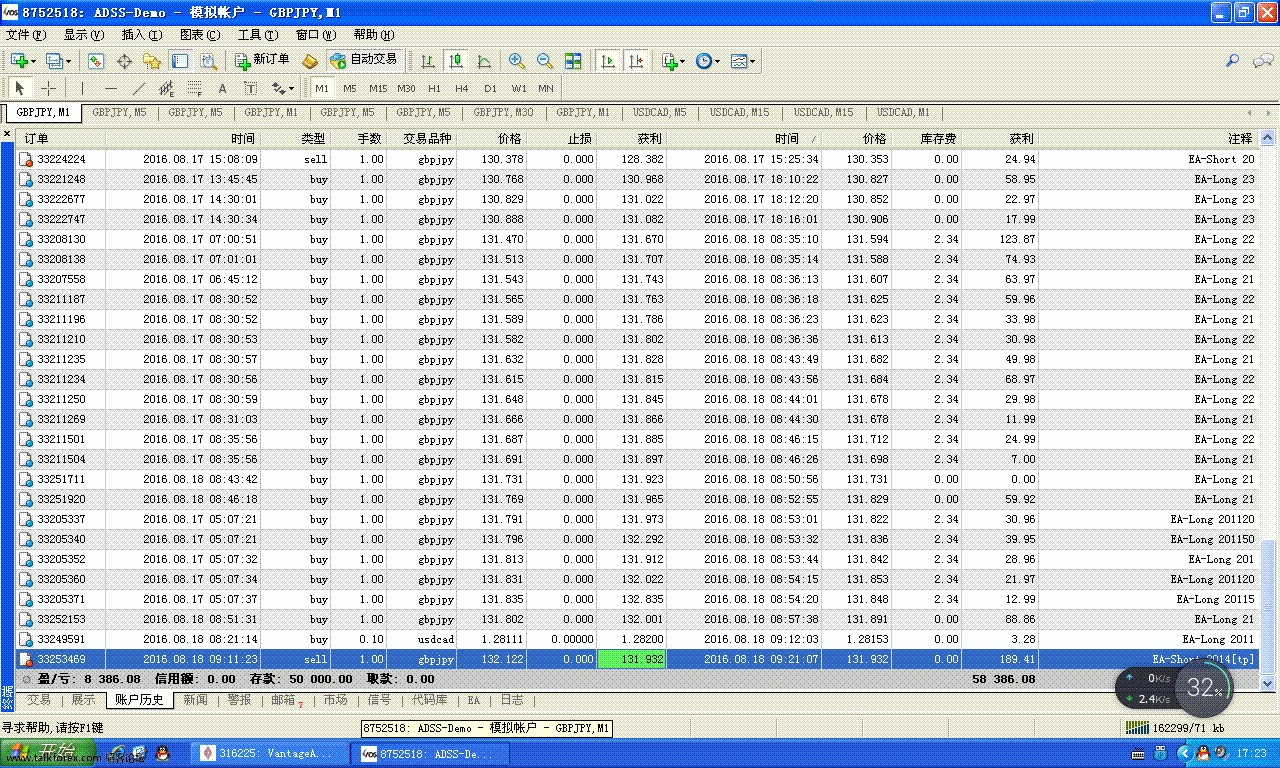Viewport: 1280px width, 768px height.
Task: Open the periods clock dropdown
Action: (707, 61)
